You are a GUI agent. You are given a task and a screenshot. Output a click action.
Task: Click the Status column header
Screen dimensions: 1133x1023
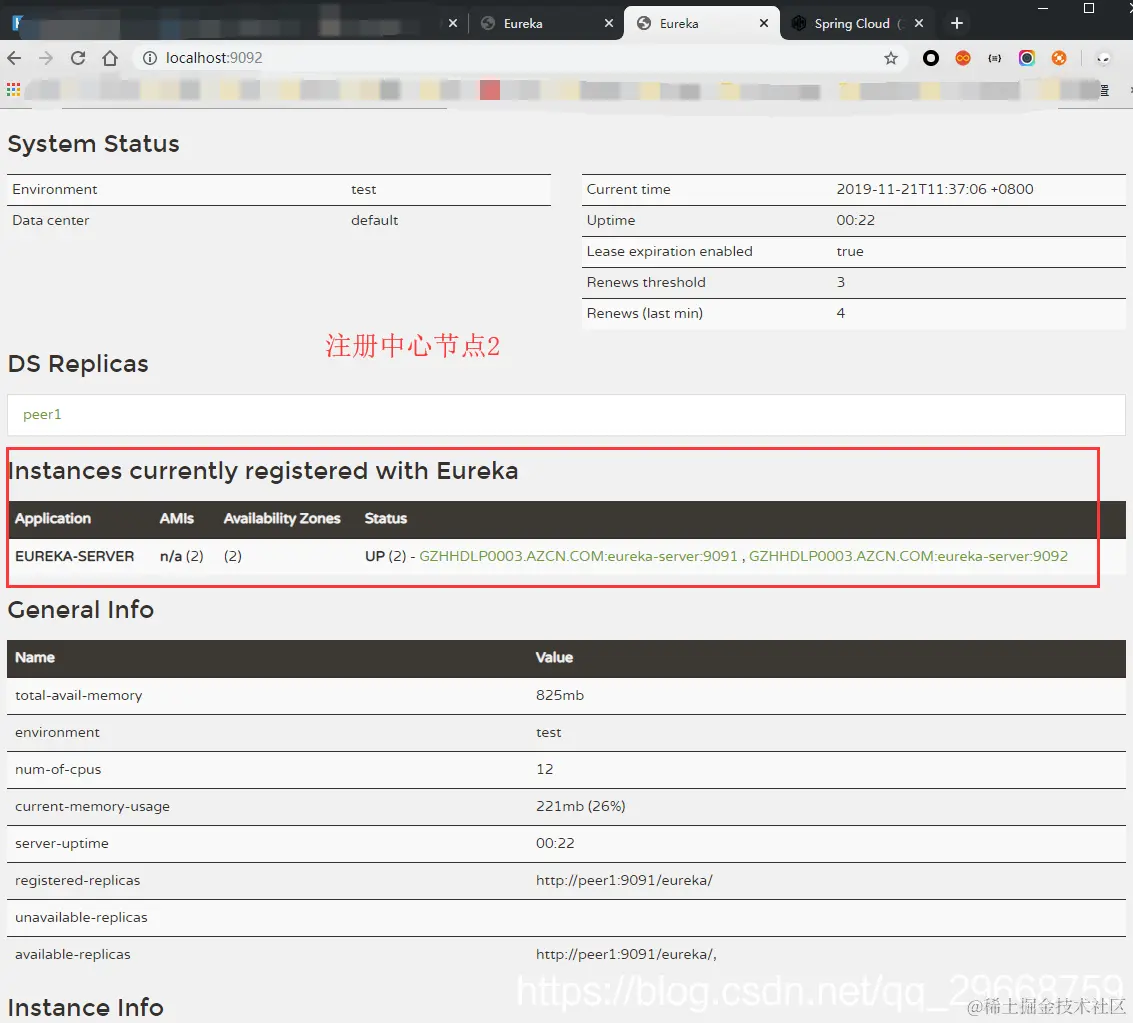click(x=386, y=519)
